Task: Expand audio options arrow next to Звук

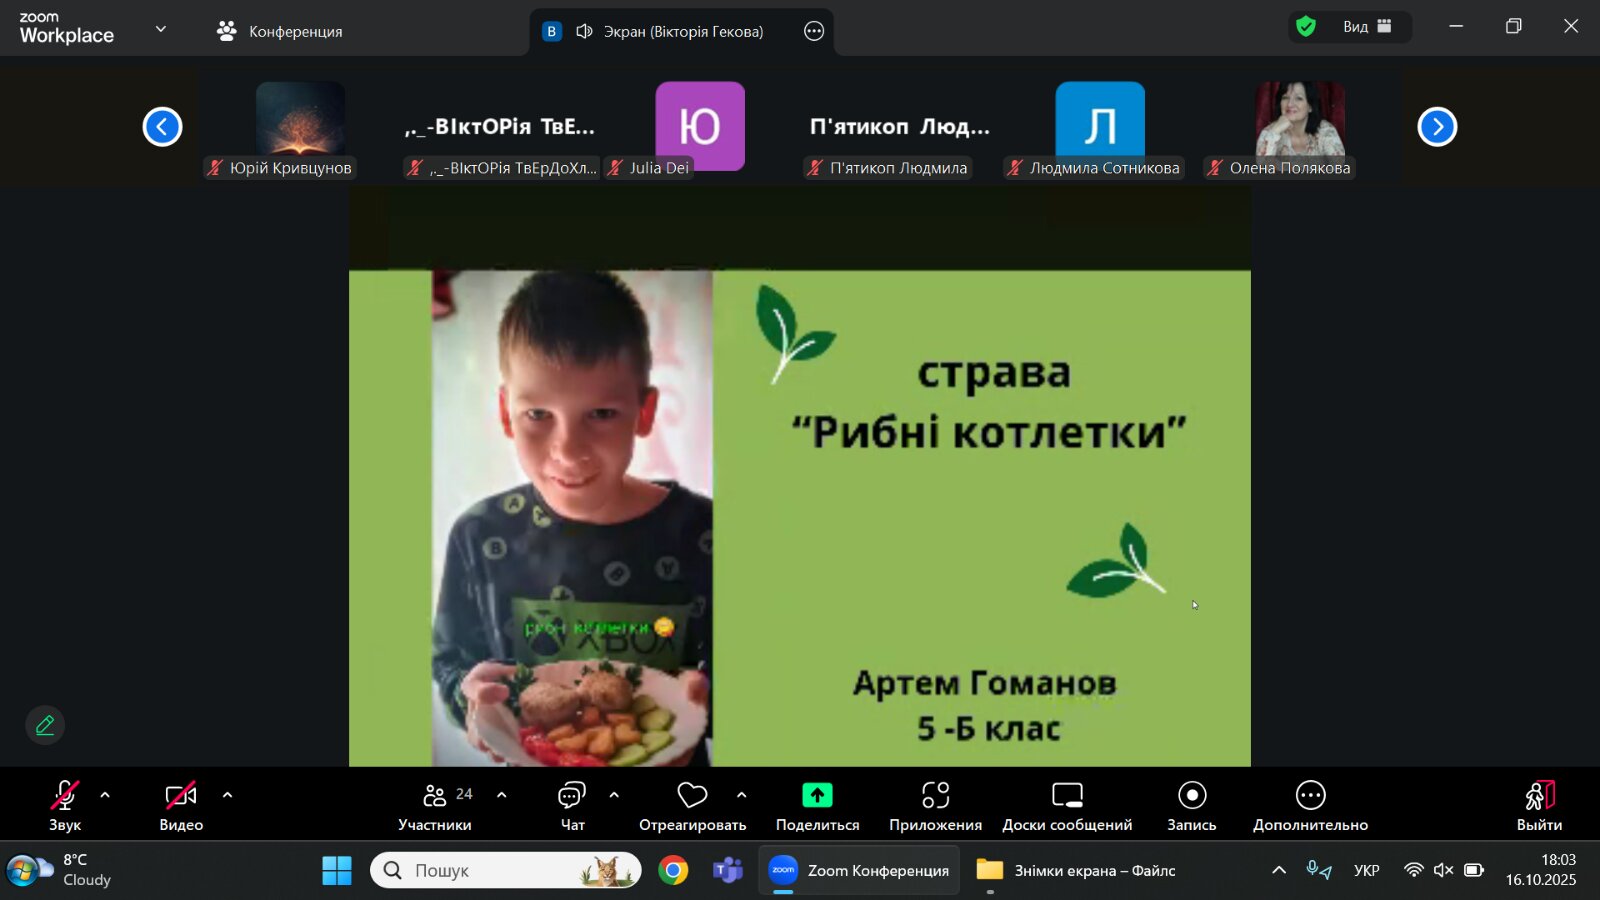Action: [x=105, y=795]
